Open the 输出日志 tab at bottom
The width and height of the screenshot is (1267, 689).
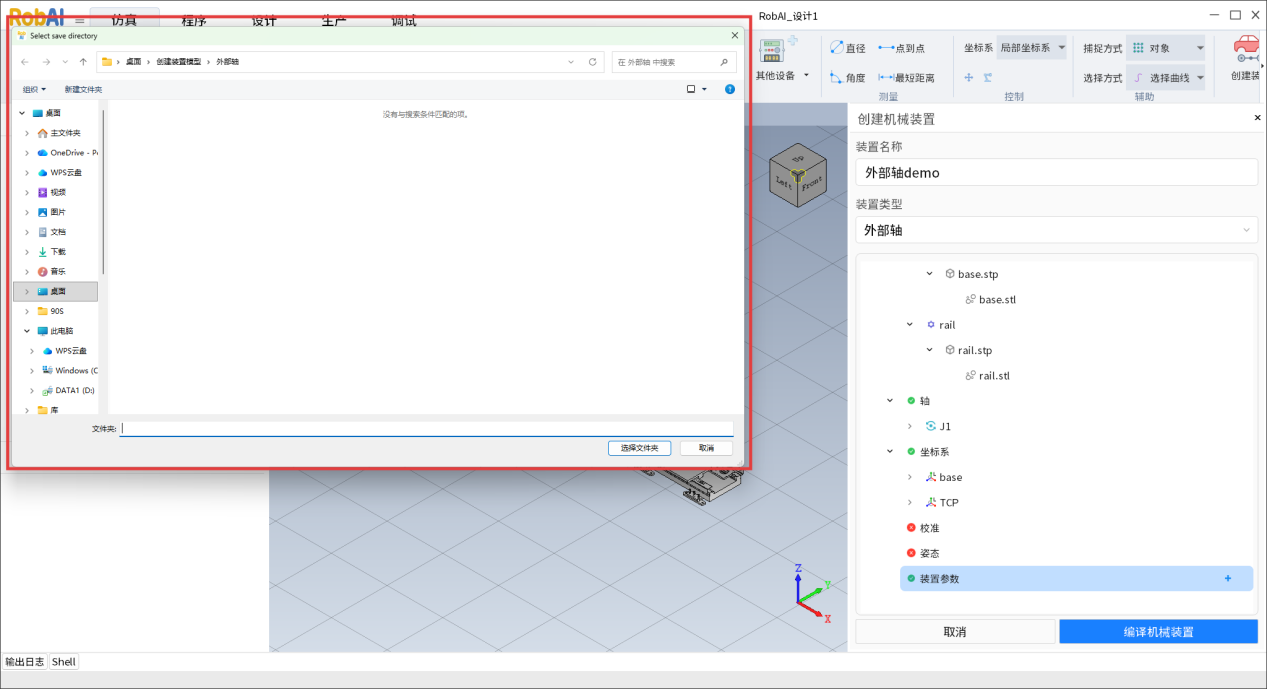[25, 662]
